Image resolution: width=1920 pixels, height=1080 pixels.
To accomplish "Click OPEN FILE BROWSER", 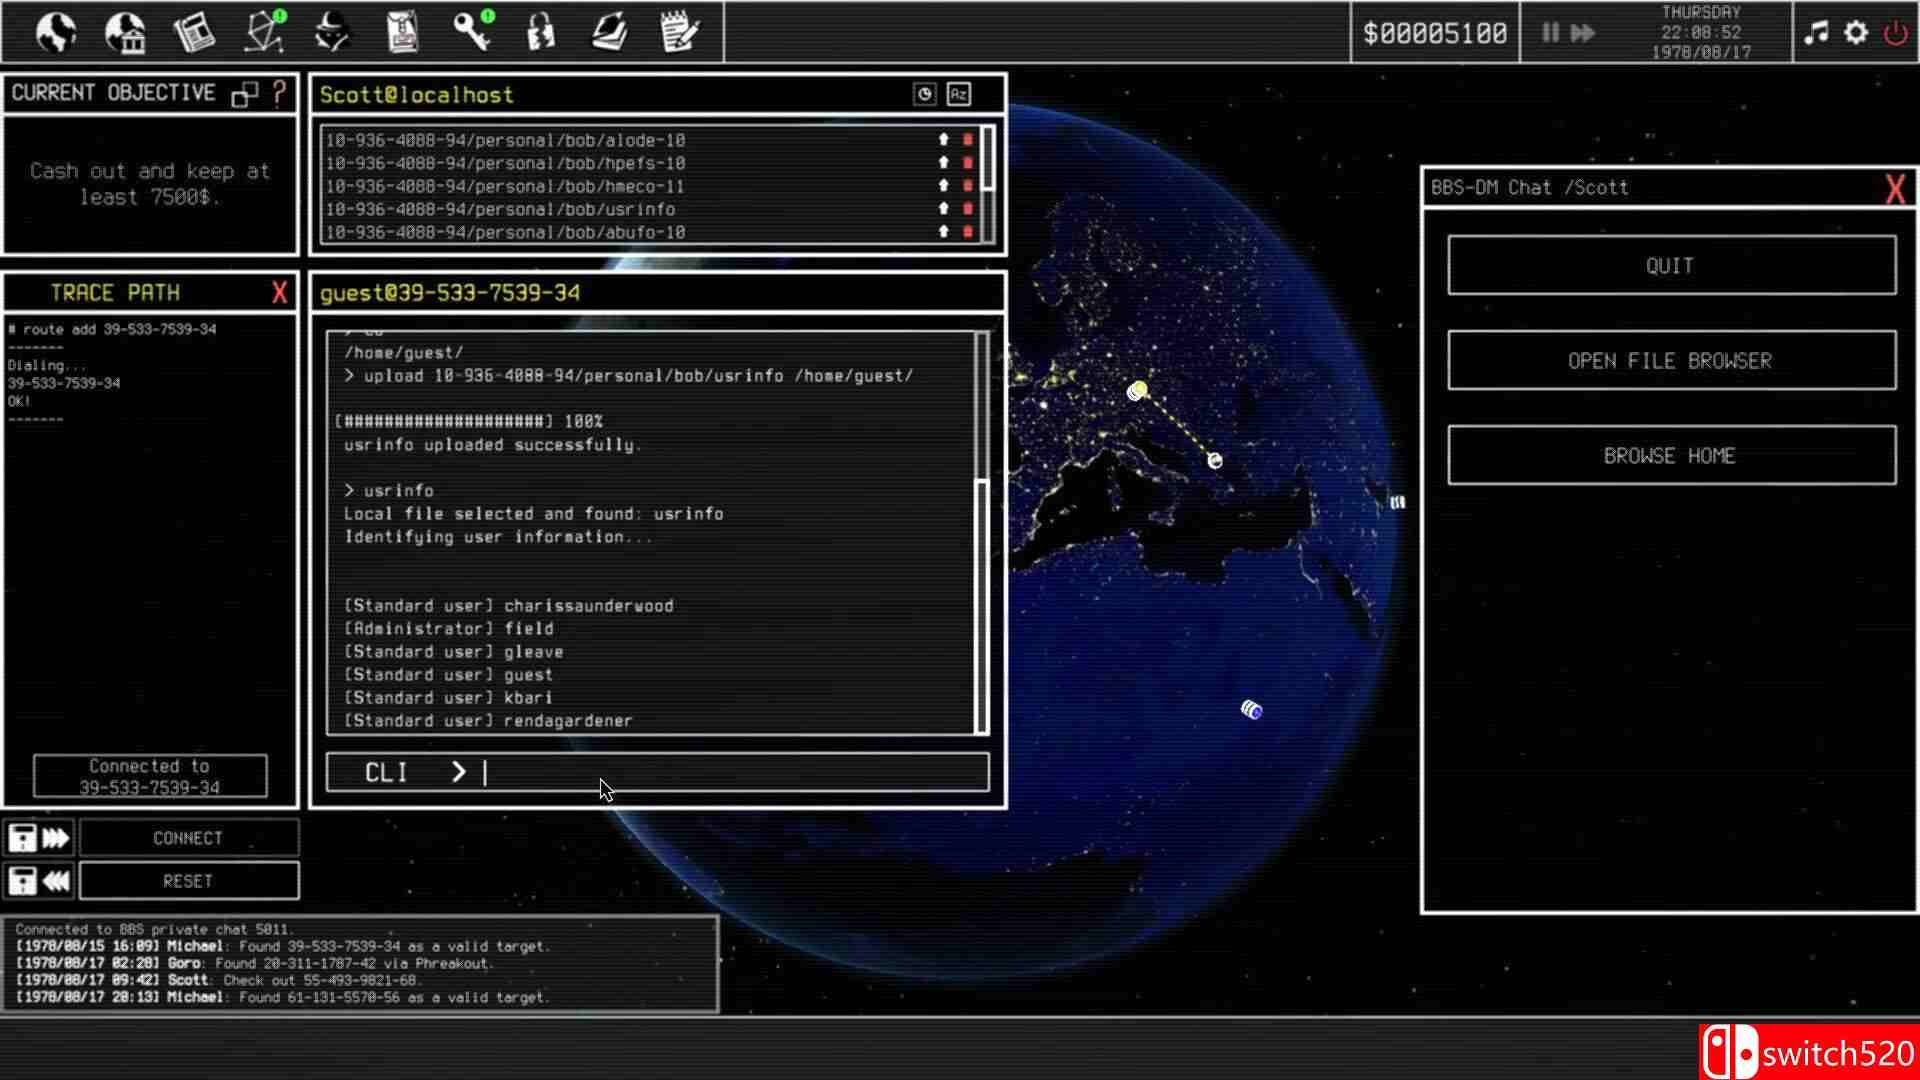I will (1670, 360).
